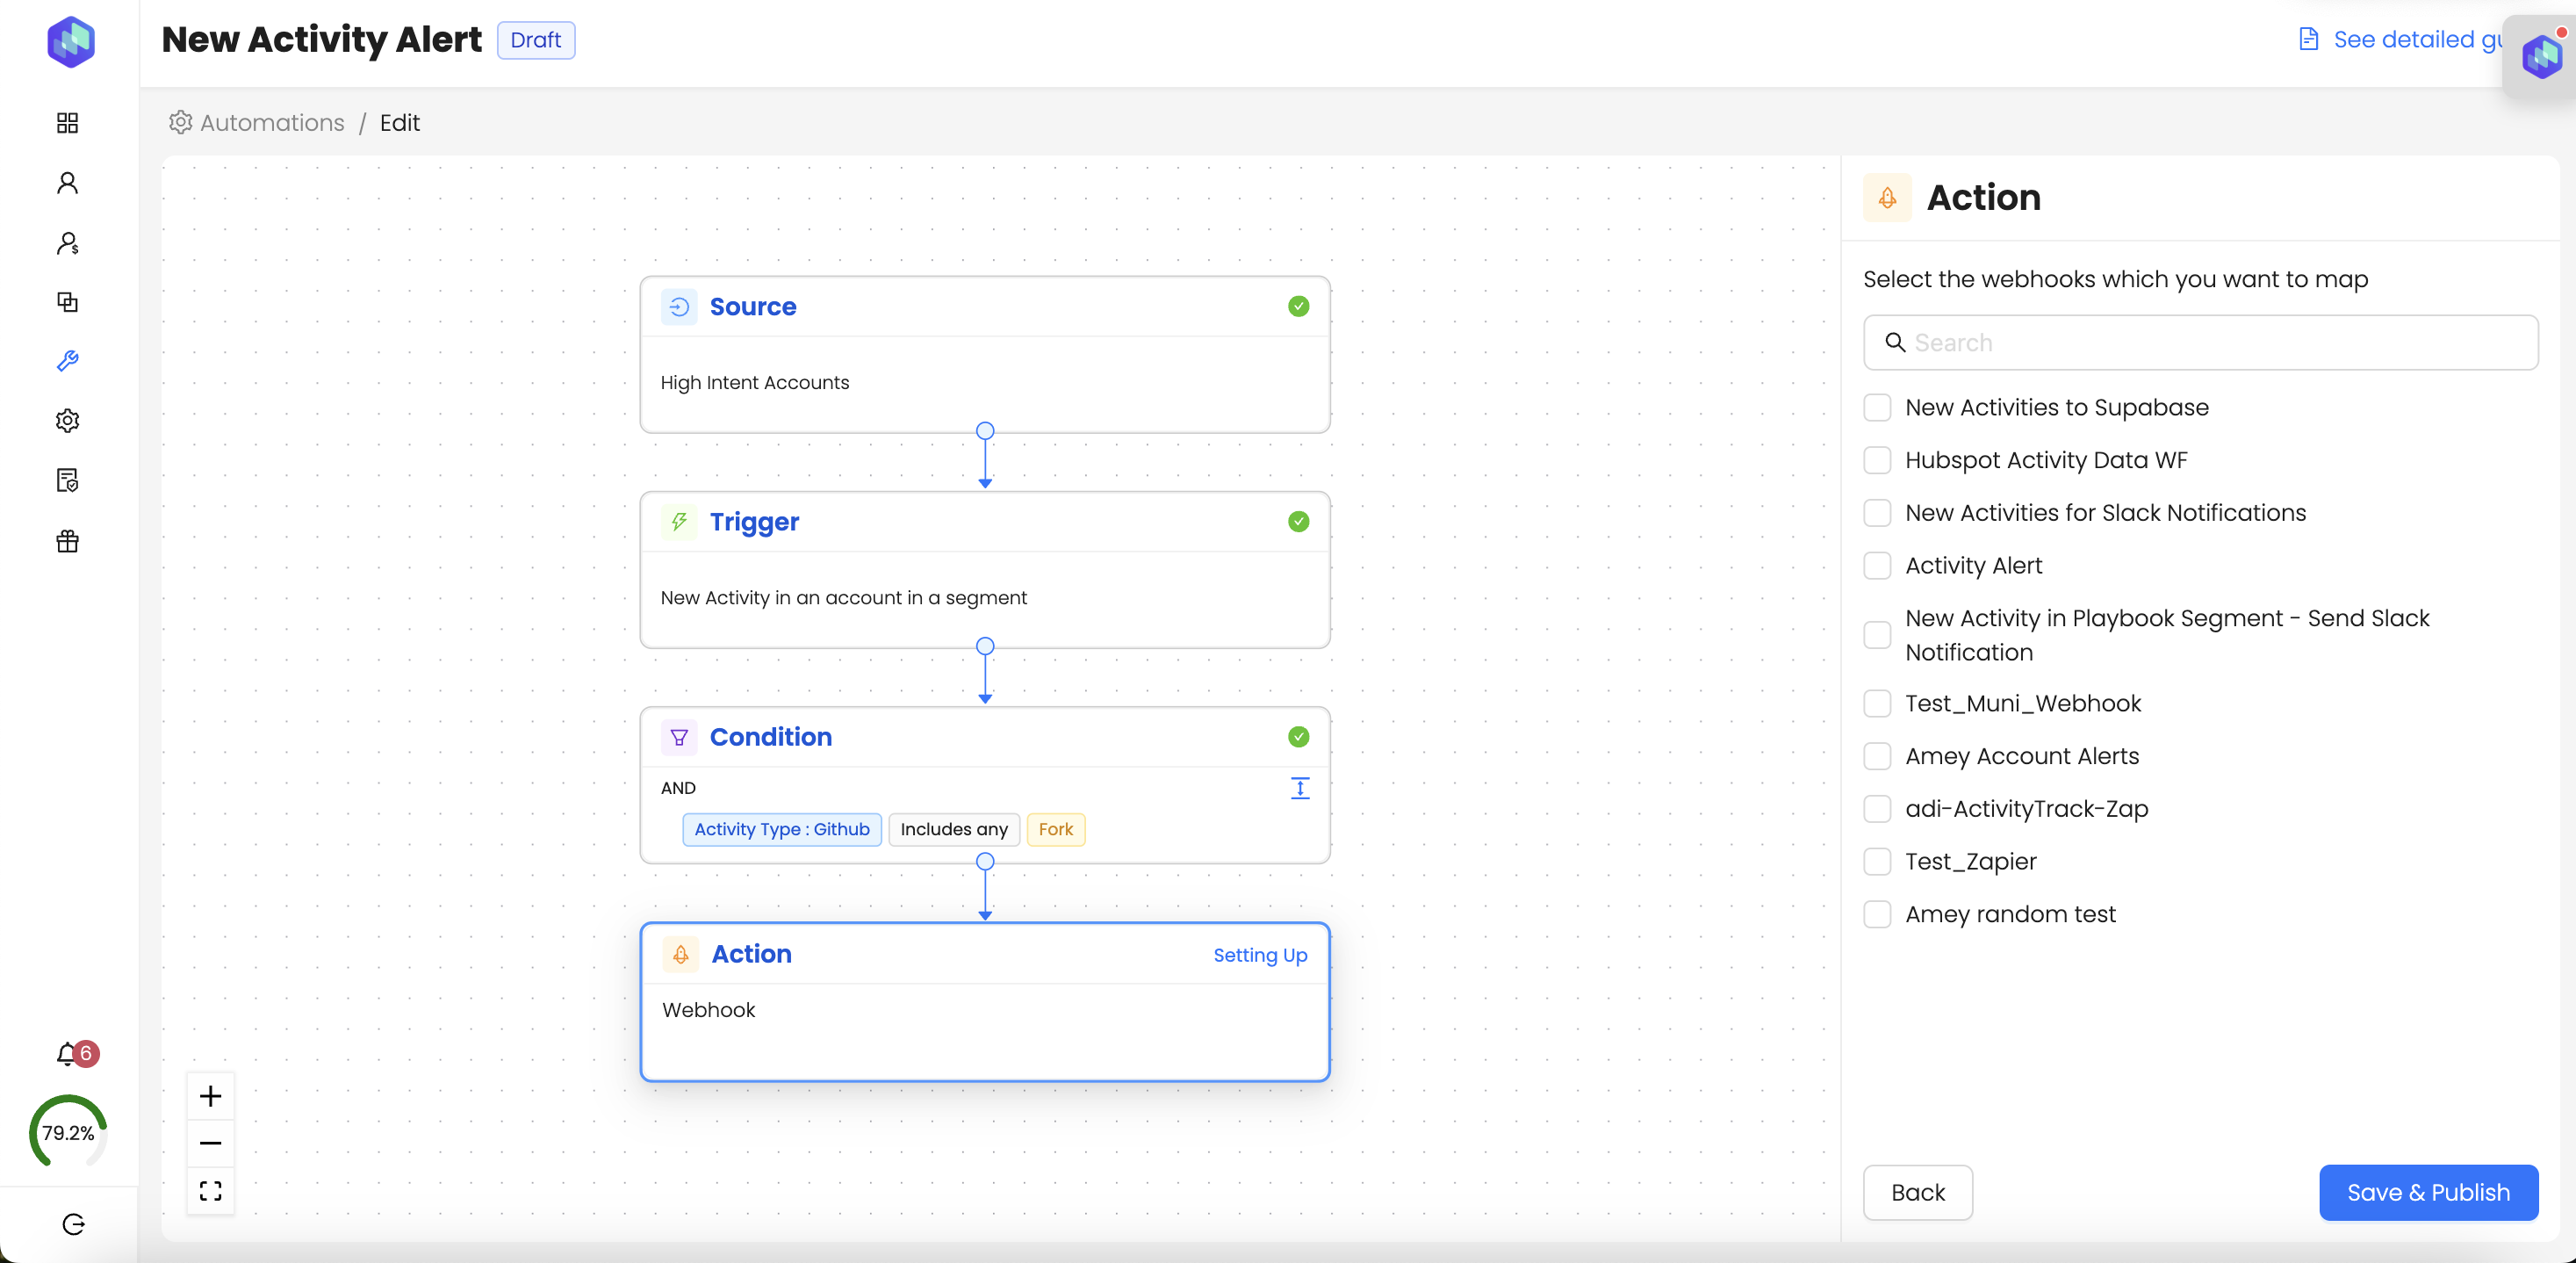
Task: Click the wrench automations icon in sidebar
Action: (x=67, y=361)
